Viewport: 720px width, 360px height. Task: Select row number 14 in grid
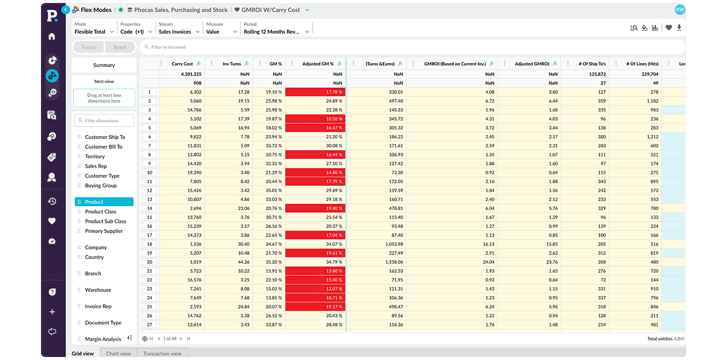point(149,208)
